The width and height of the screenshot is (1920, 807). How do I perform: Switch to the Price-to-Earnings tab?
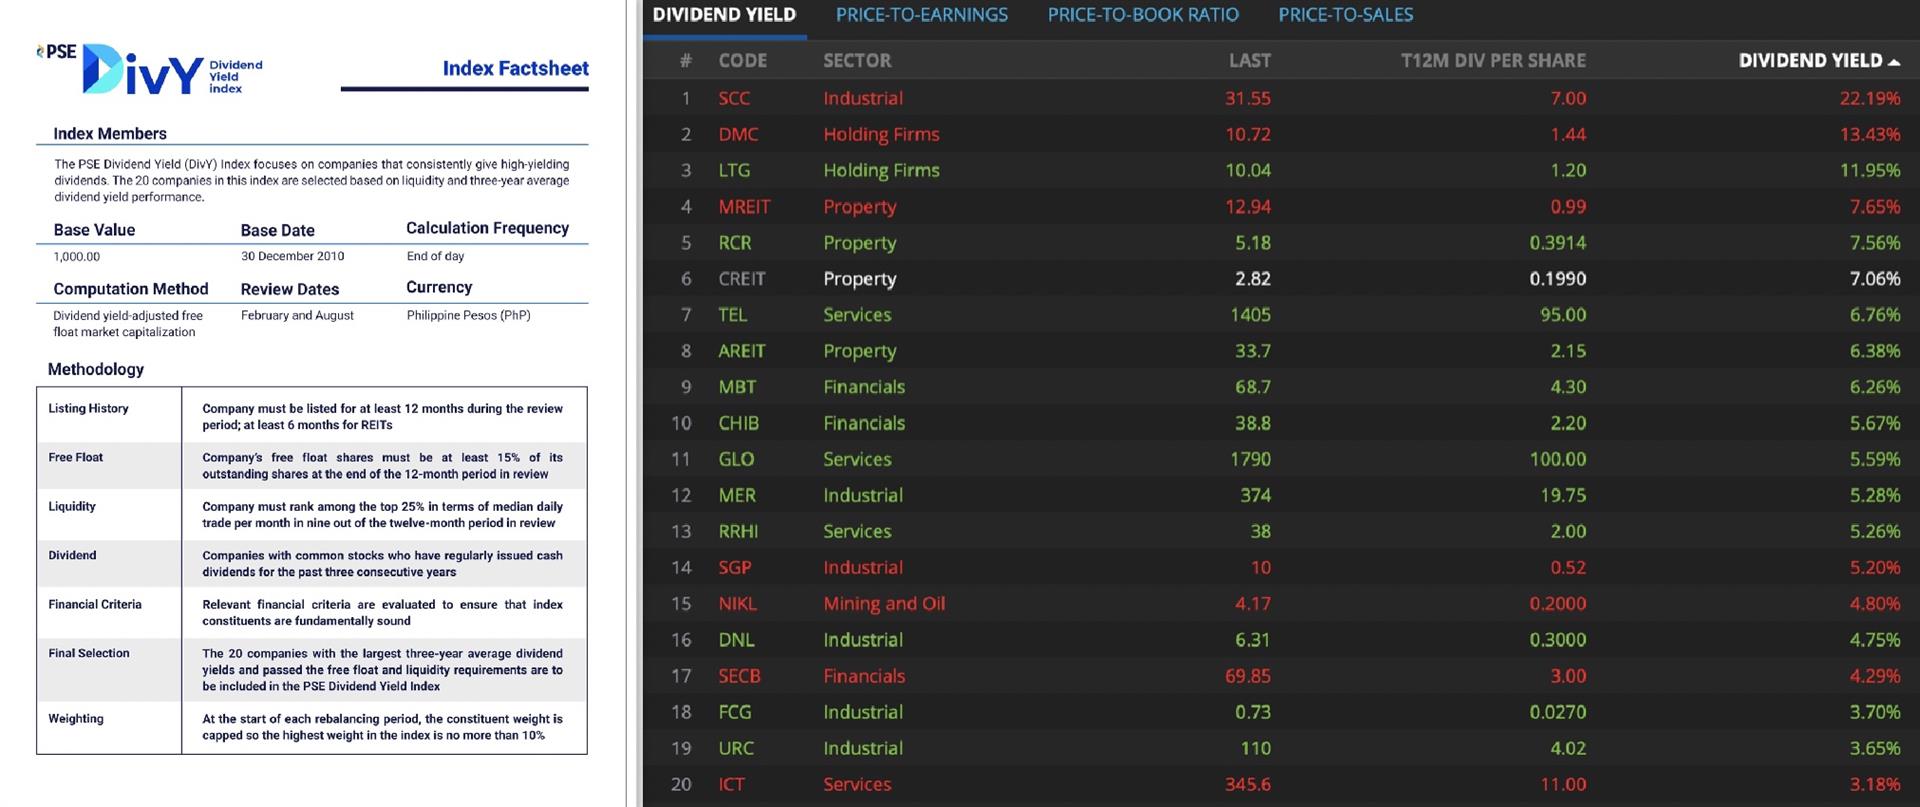[x=921, y=15]
